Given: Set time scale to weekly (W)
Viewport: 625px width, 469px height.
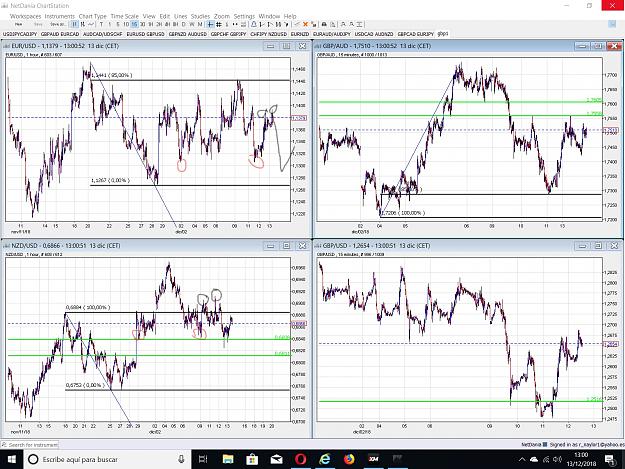Looking at the screenshot, I should pyautogui.click(x=192, y=24).
